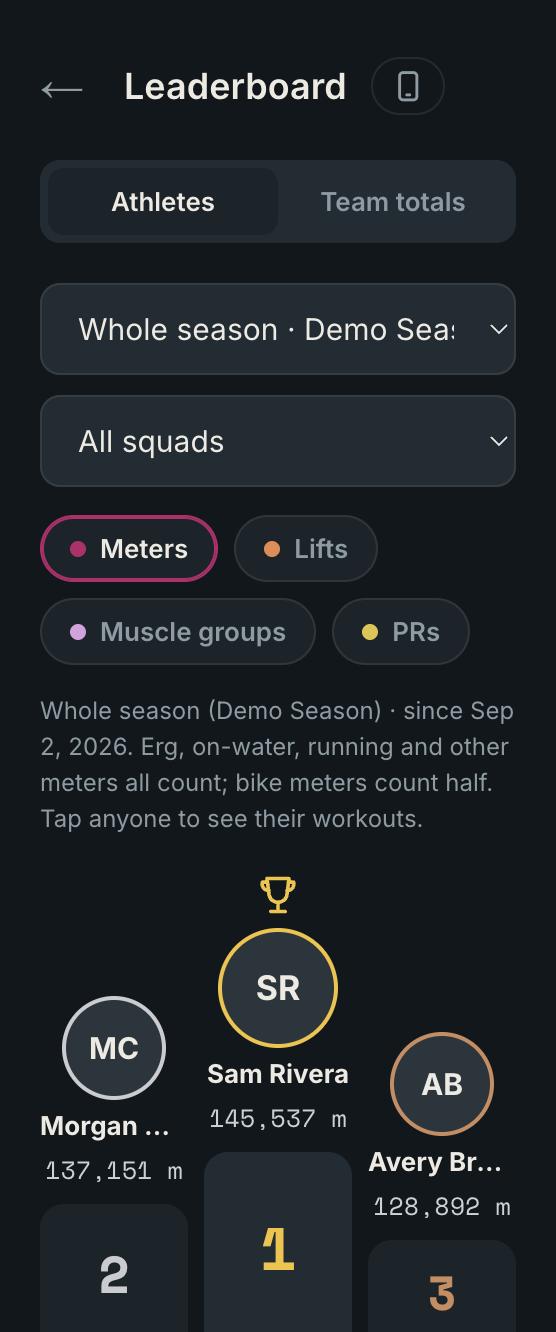Click the third place podium block
The width and height of the screenshot is (556, 1332).
[x=442, y=1286]
